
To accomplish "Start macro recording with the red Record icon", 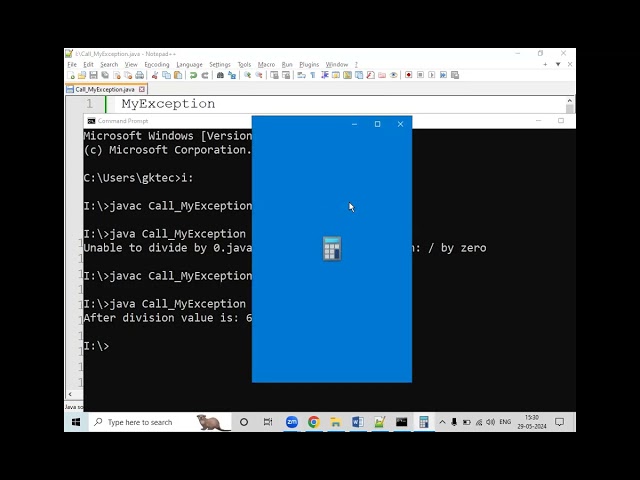I will coord(409,75).
